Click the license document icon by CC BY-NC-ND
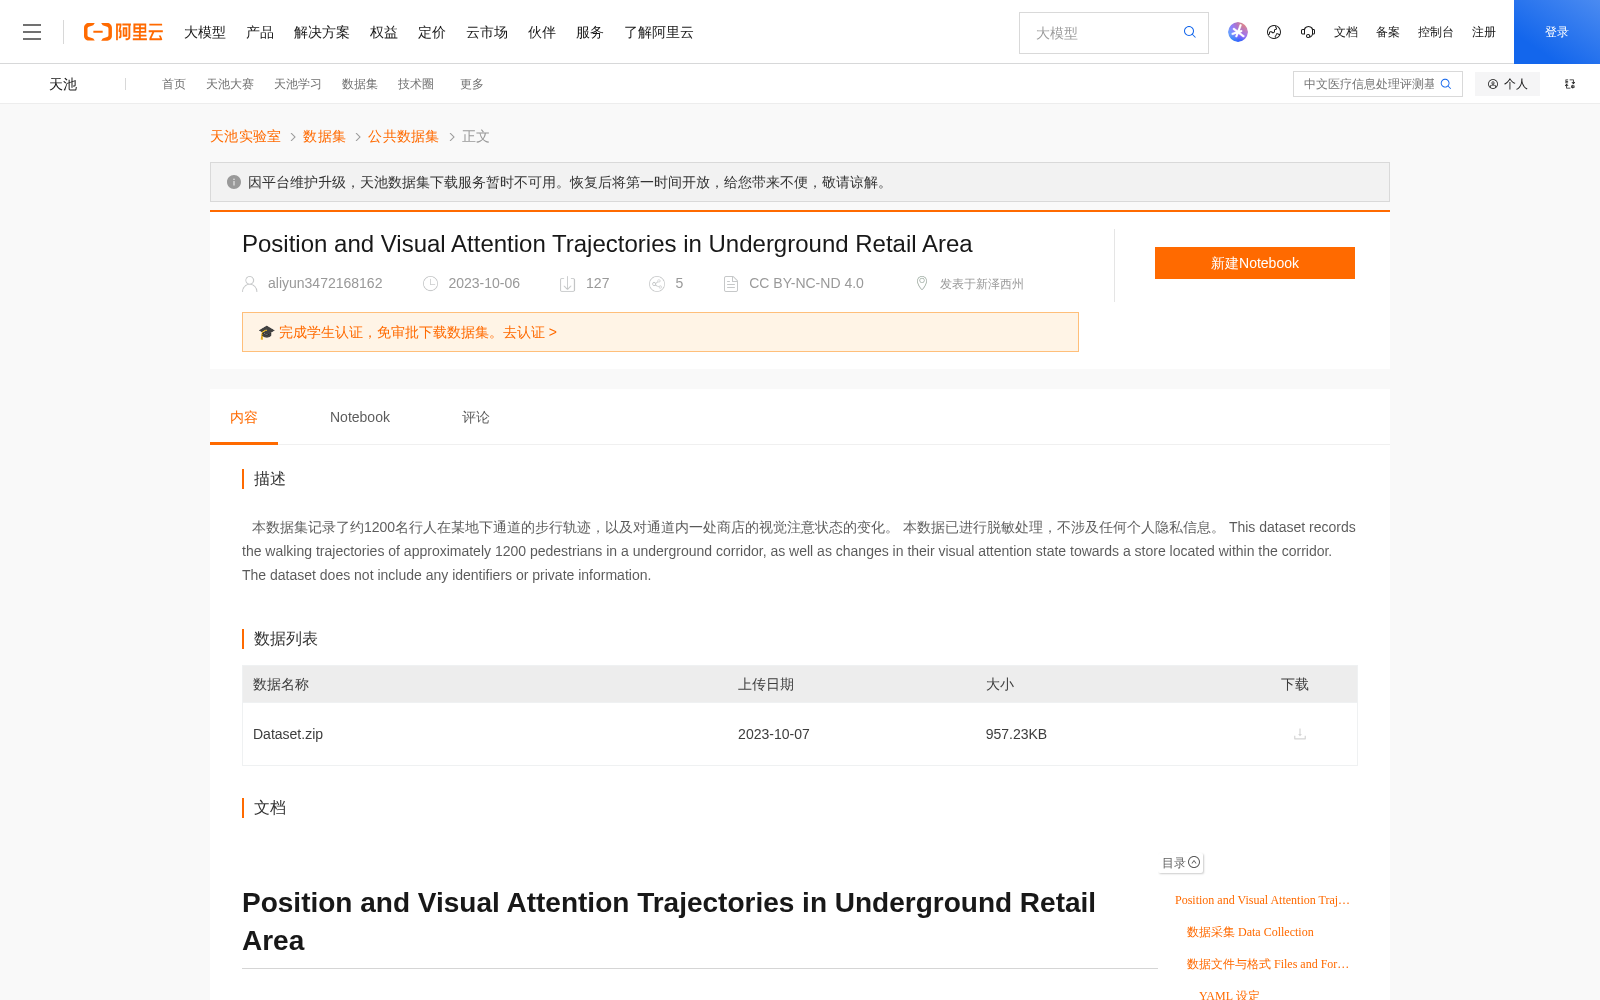This screenshot has width=1600, height=1000. [x=731, y=284]
